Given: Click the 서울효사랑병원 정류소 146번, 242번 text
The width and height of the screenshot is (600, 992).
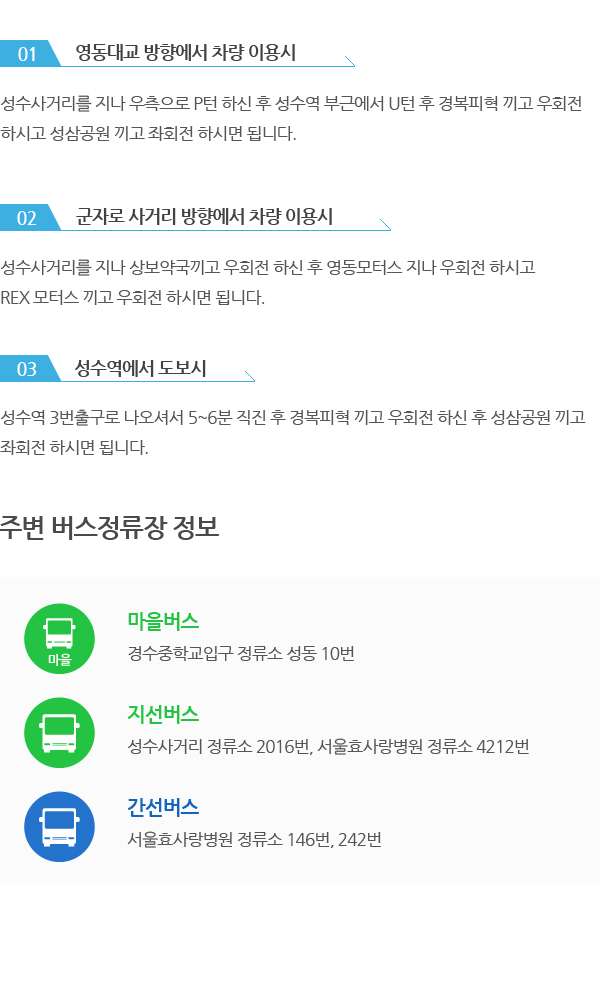Looking at the screenshot, I should (x=254, y=840).
